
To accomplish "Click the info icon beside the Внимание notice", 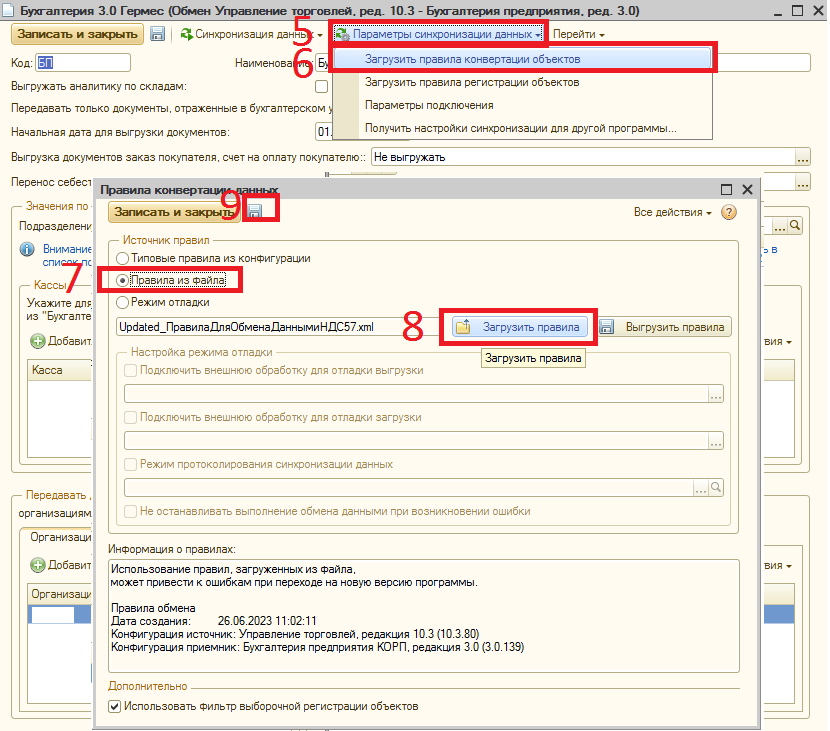I will [27, 249].
